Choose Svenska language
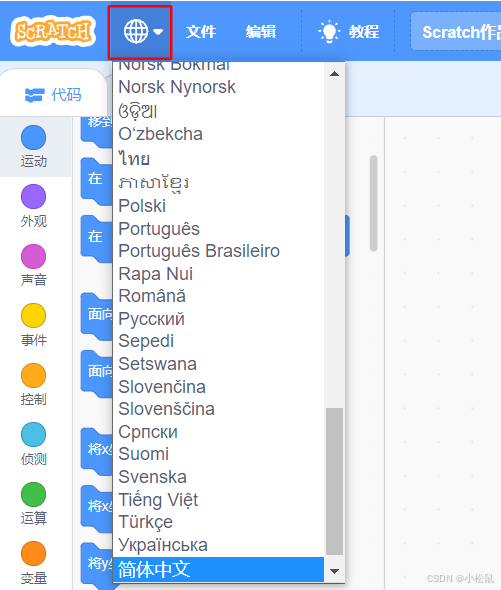501x590 pixels. (218, 477)
